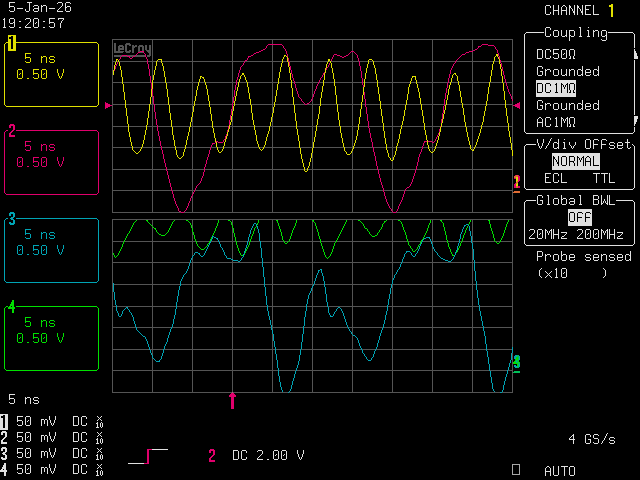Select DC50Ω coupling
This screenshot has width=640, height=480.
[x=556, y=54]
